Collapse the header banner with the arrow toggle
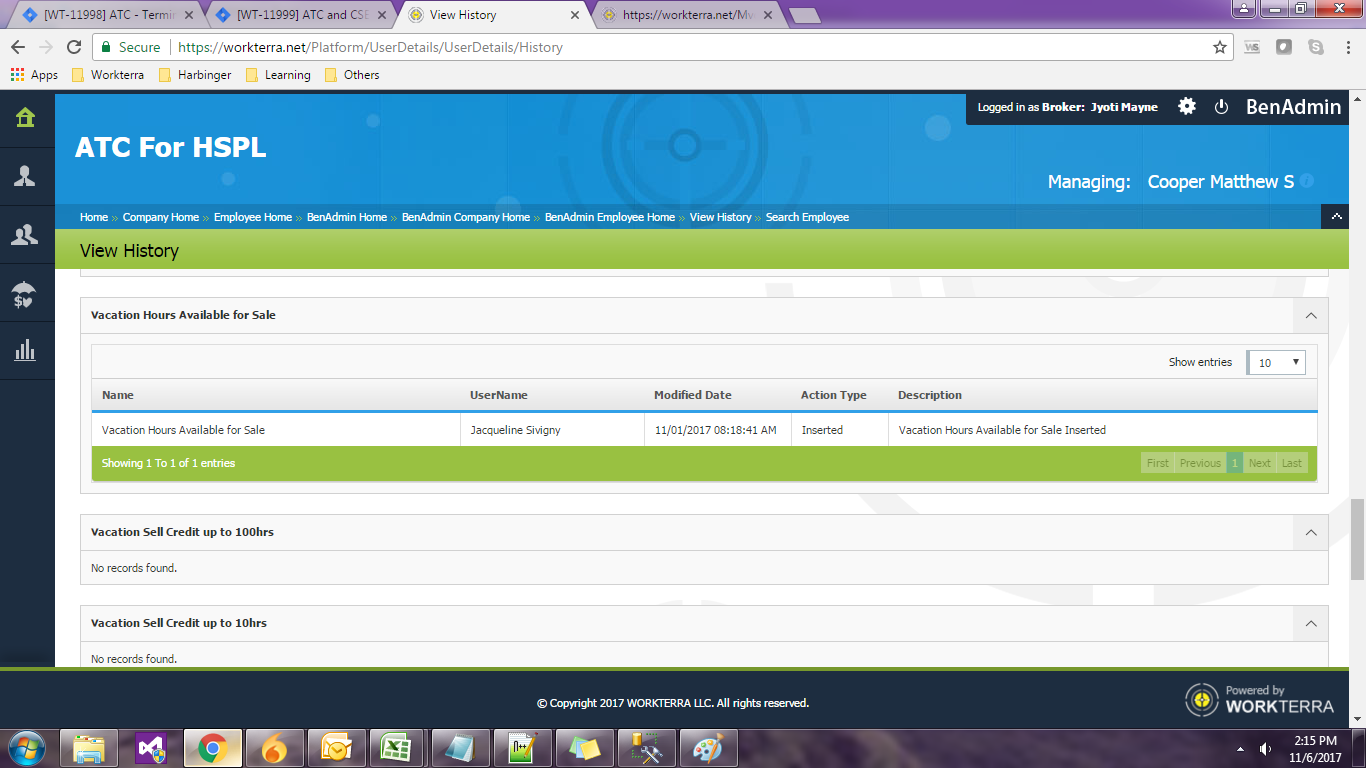Image resolution: width=1366 pixels, height=768 pixels. (1337, 217)
